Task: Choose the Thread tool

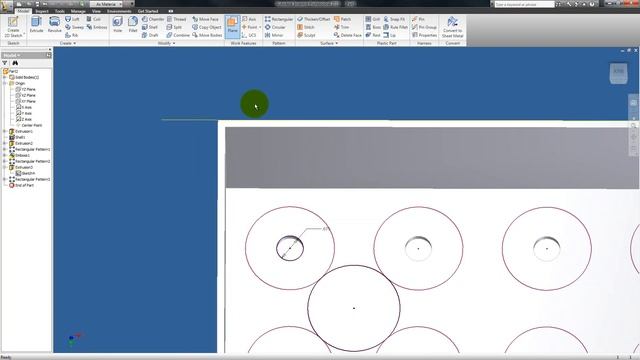Action: coord(176,19)
